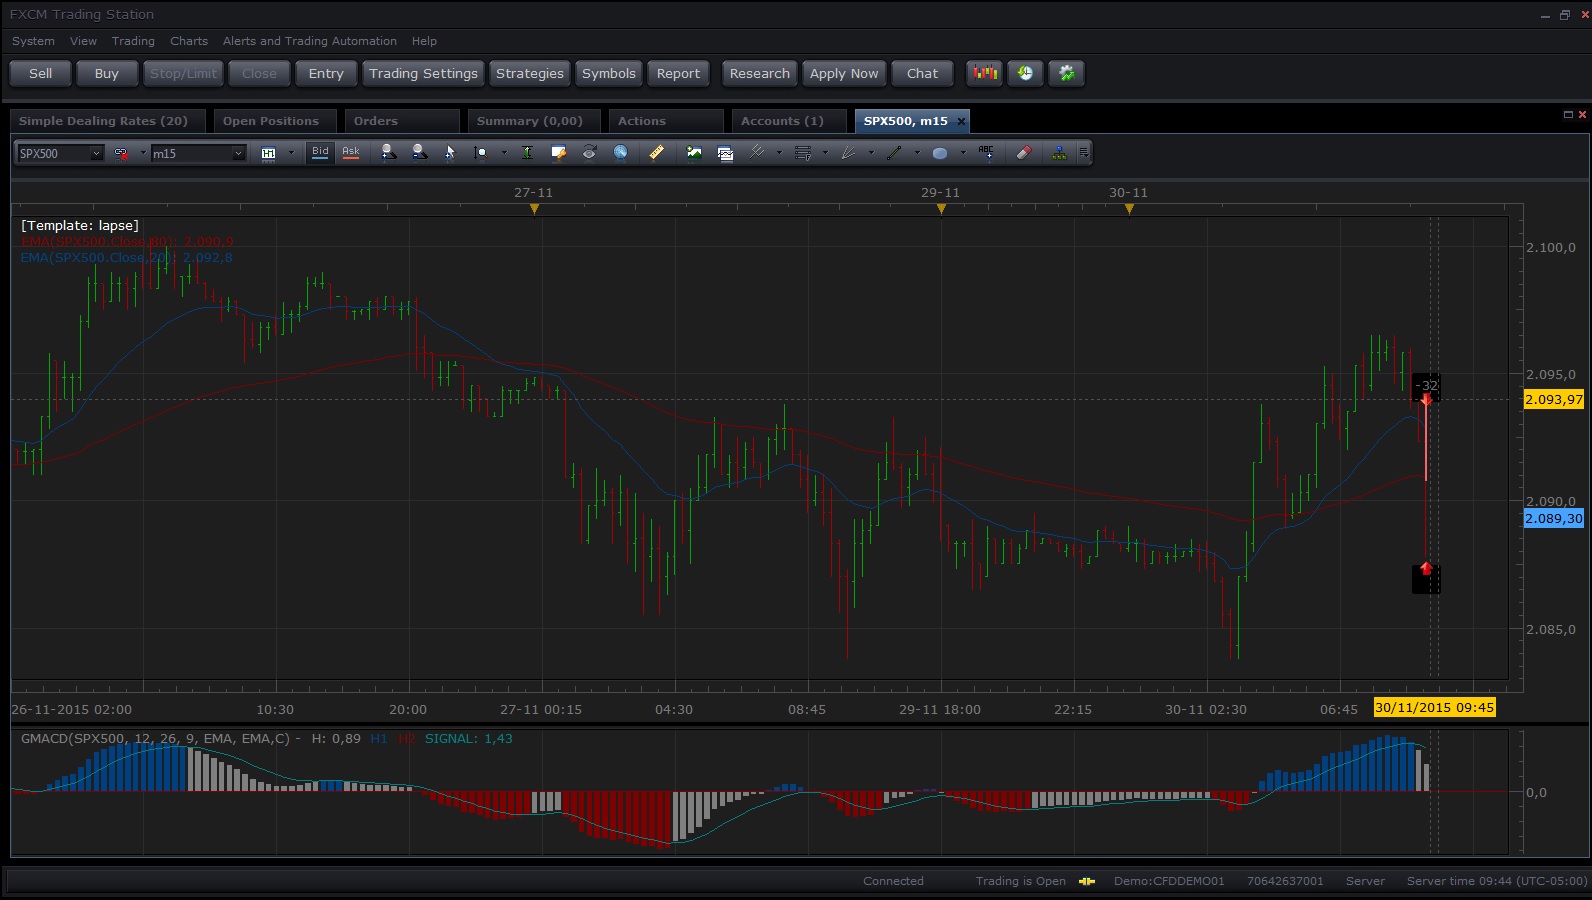The image size is (1592, 900).
Task: Select the pitchfork lines tool
Action: point(757,152)
